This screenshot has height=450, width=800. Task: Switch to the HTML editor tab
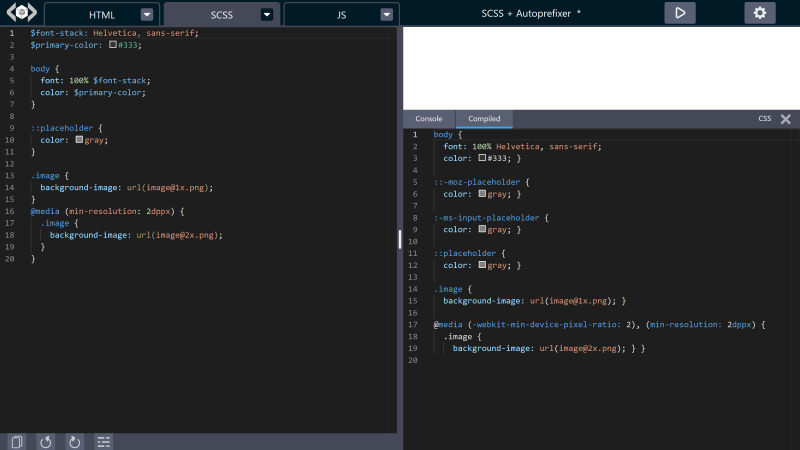tap(102, 15)
